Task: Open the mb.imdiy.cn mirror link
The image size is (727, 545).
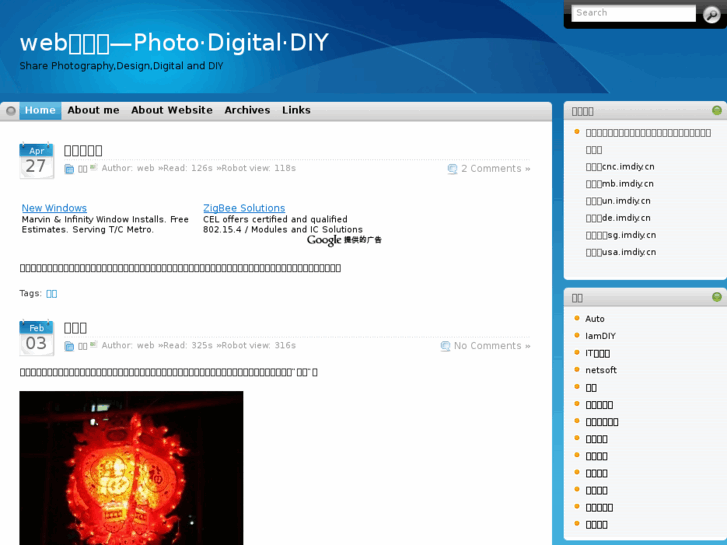Action: pyautogui.click(x=619, y=184)
